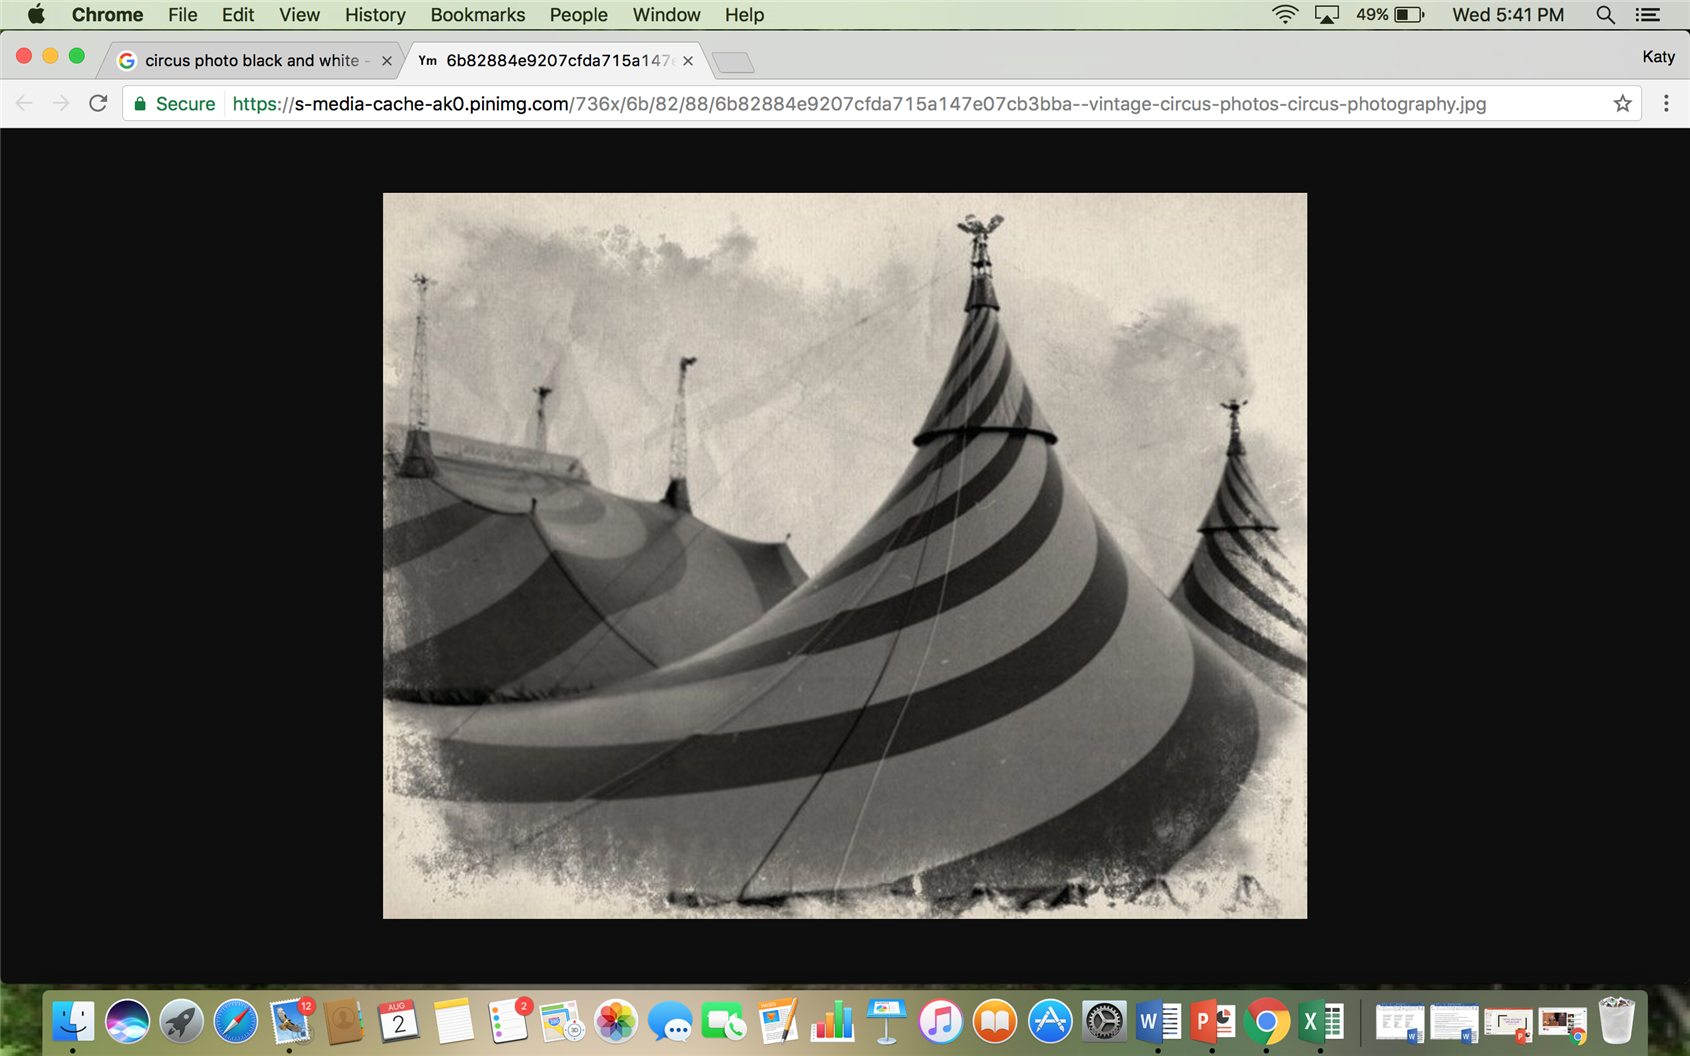Viewport: 1690px width, 1056px height.
Task: Open Spotlight search in menu bar
Action: click(1605, 15)
